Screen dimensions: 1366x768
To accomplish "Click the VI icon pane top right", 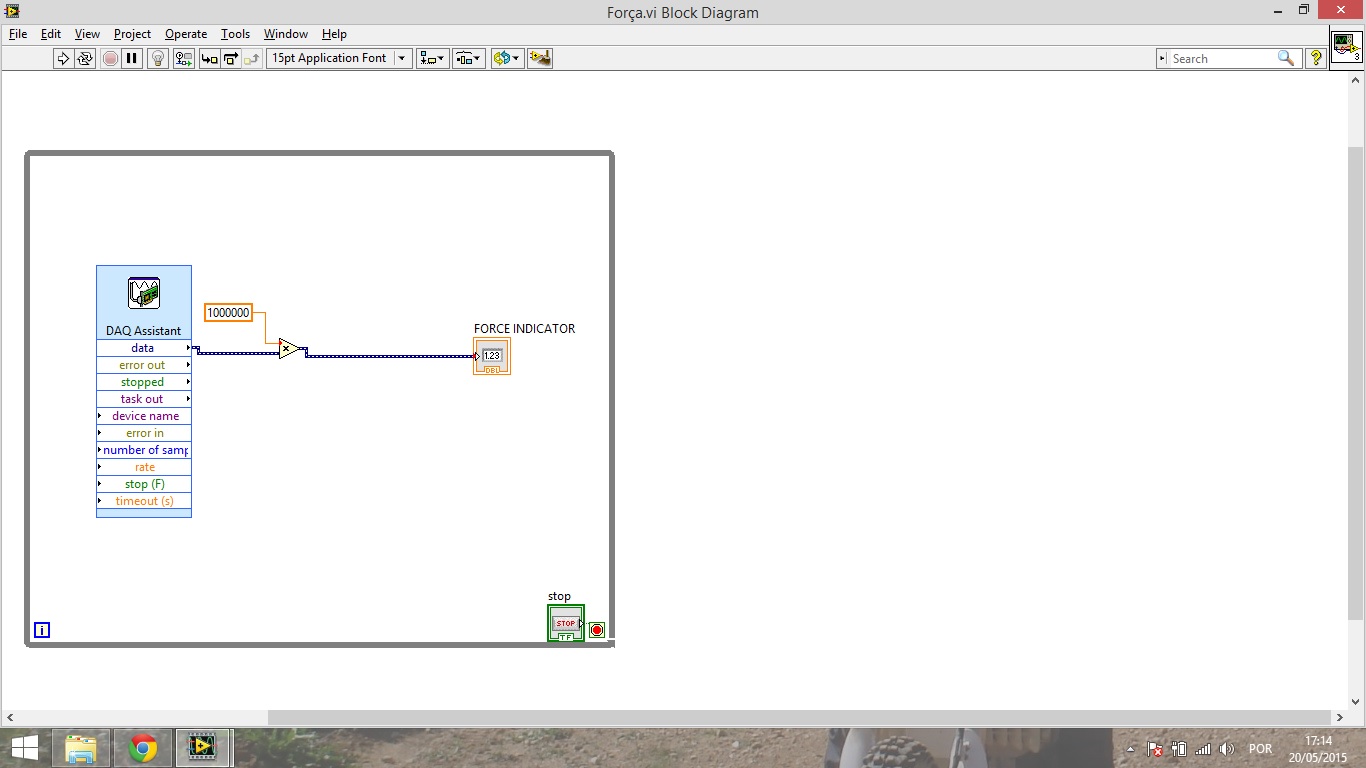I will [1346, 46].
